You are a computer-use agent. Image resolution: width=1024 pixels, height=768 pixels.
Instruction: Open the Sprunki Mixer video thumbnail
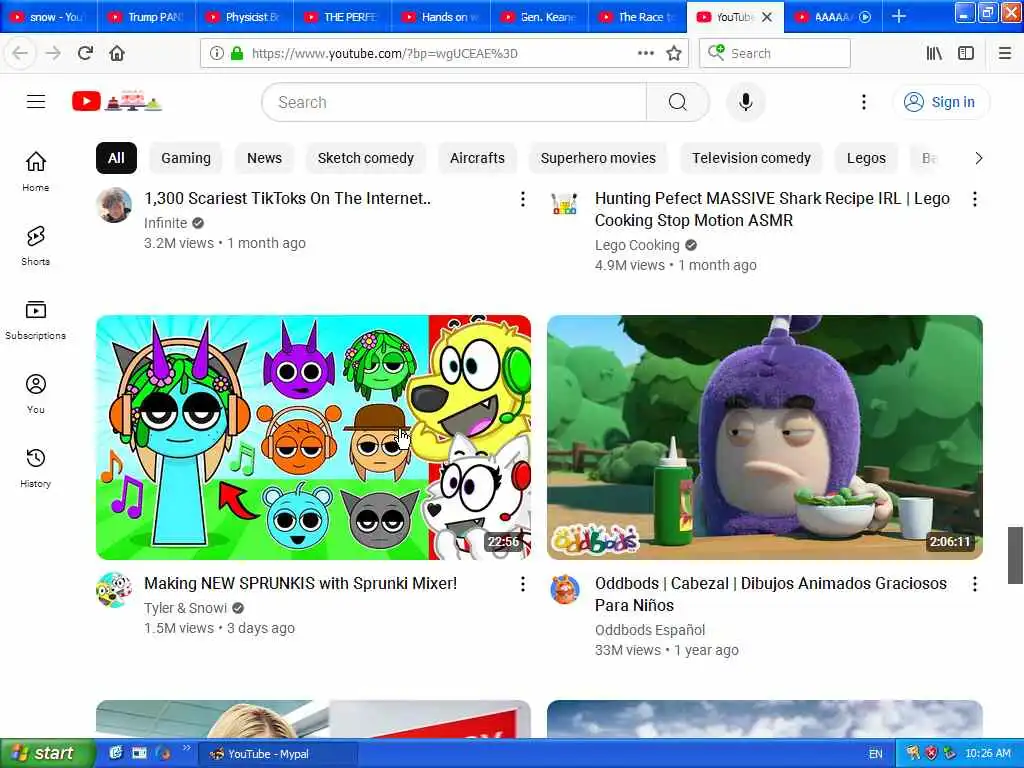313,438
